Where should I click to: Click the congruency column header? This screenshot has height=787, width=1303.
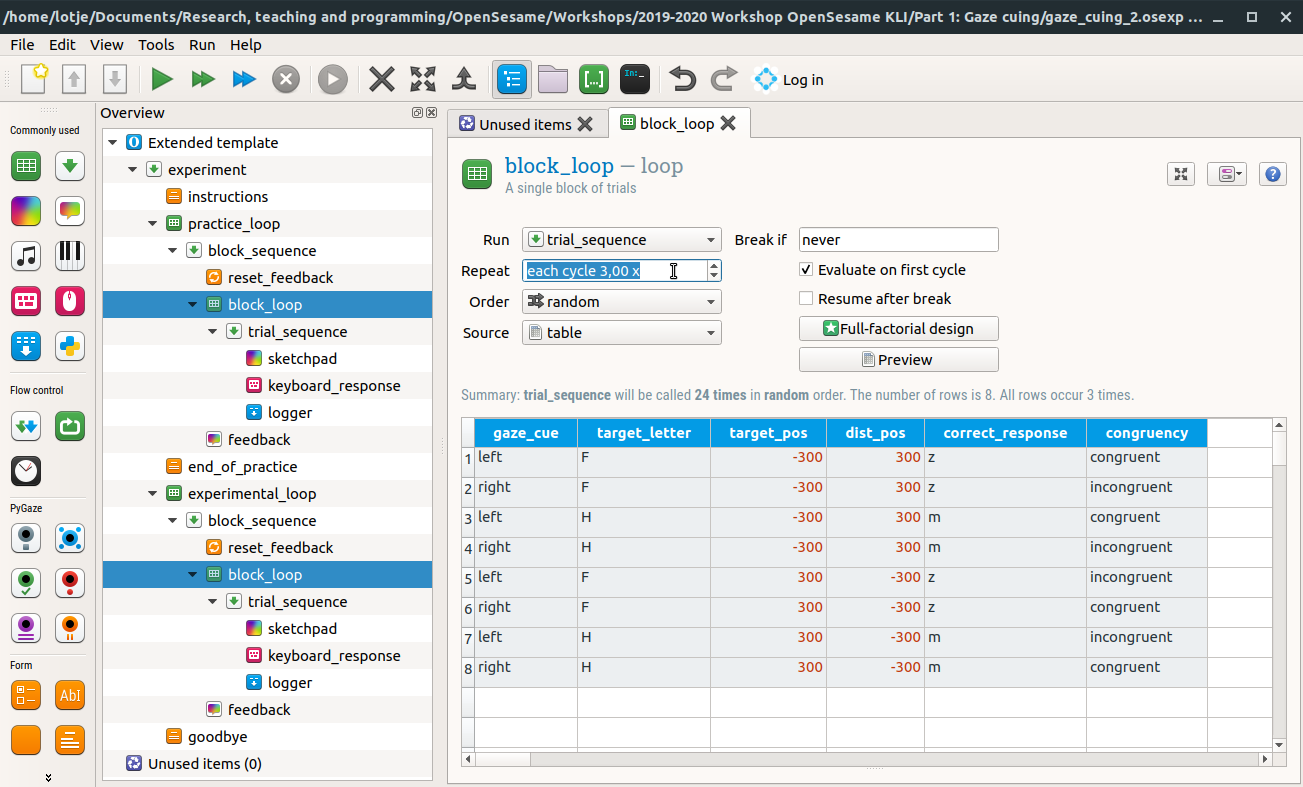coord(1147,433)
